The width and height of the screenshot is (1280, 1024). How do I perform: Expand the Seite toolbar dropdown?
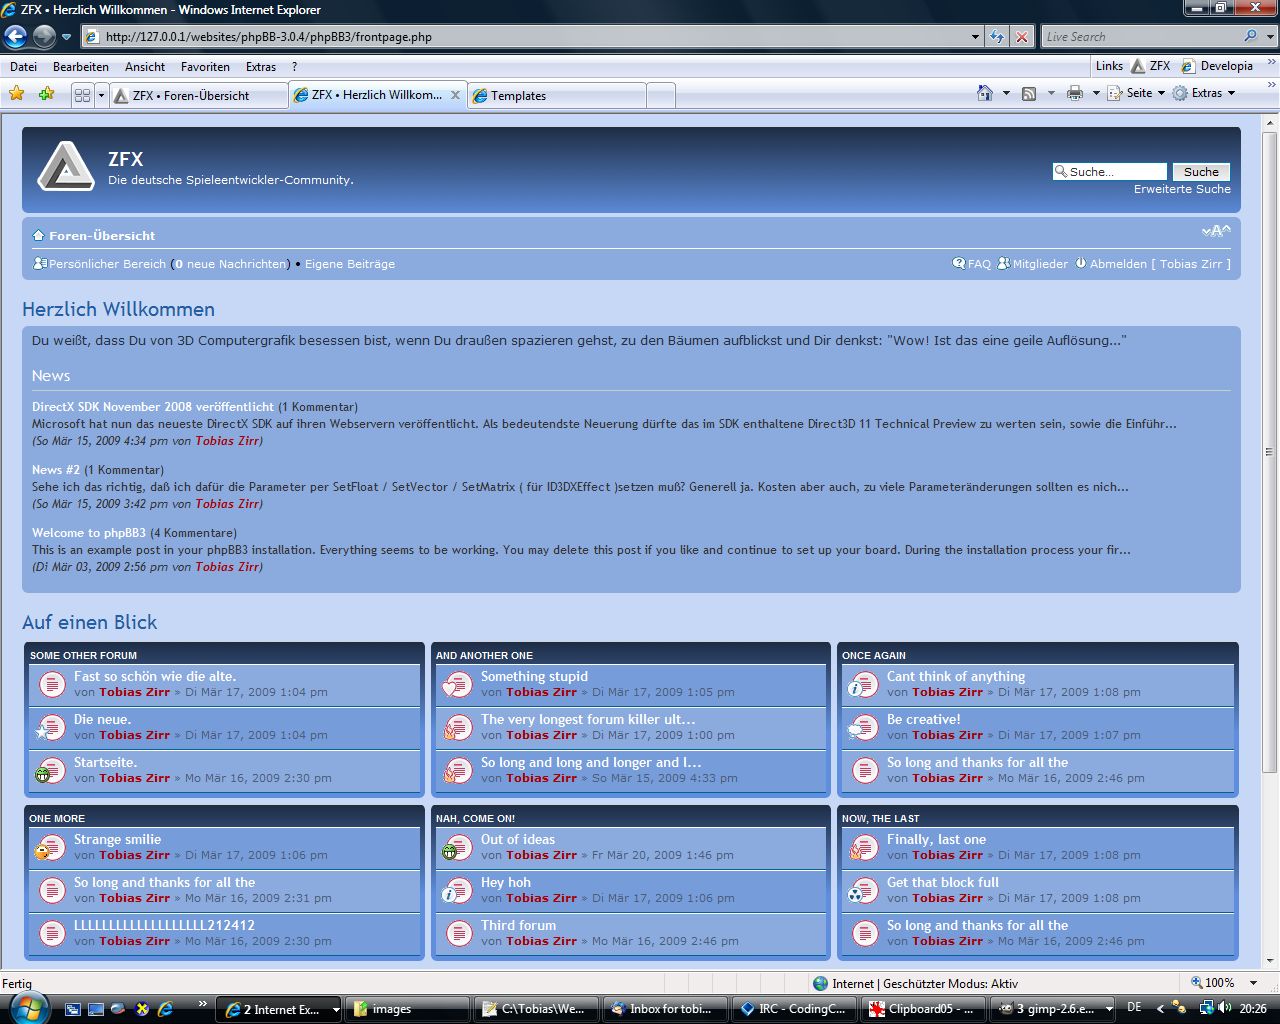(1161, 93)
